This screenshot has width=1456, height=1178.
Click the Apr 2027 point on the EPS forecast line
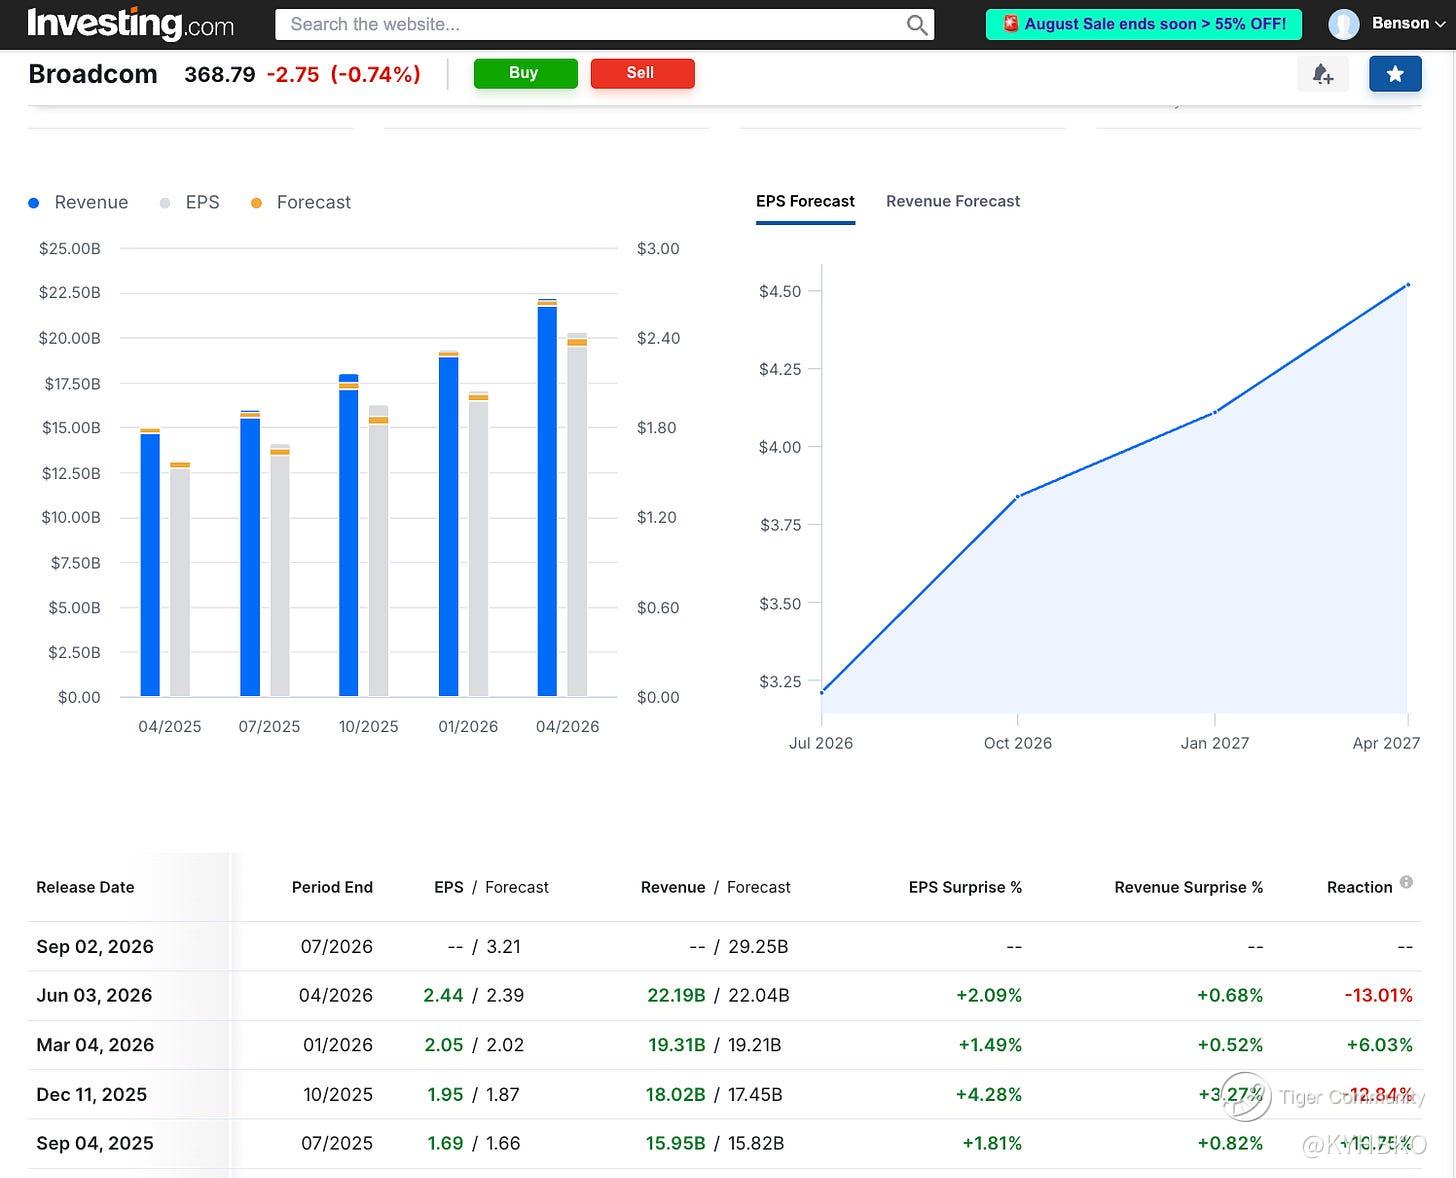[x=1408, y=285]
